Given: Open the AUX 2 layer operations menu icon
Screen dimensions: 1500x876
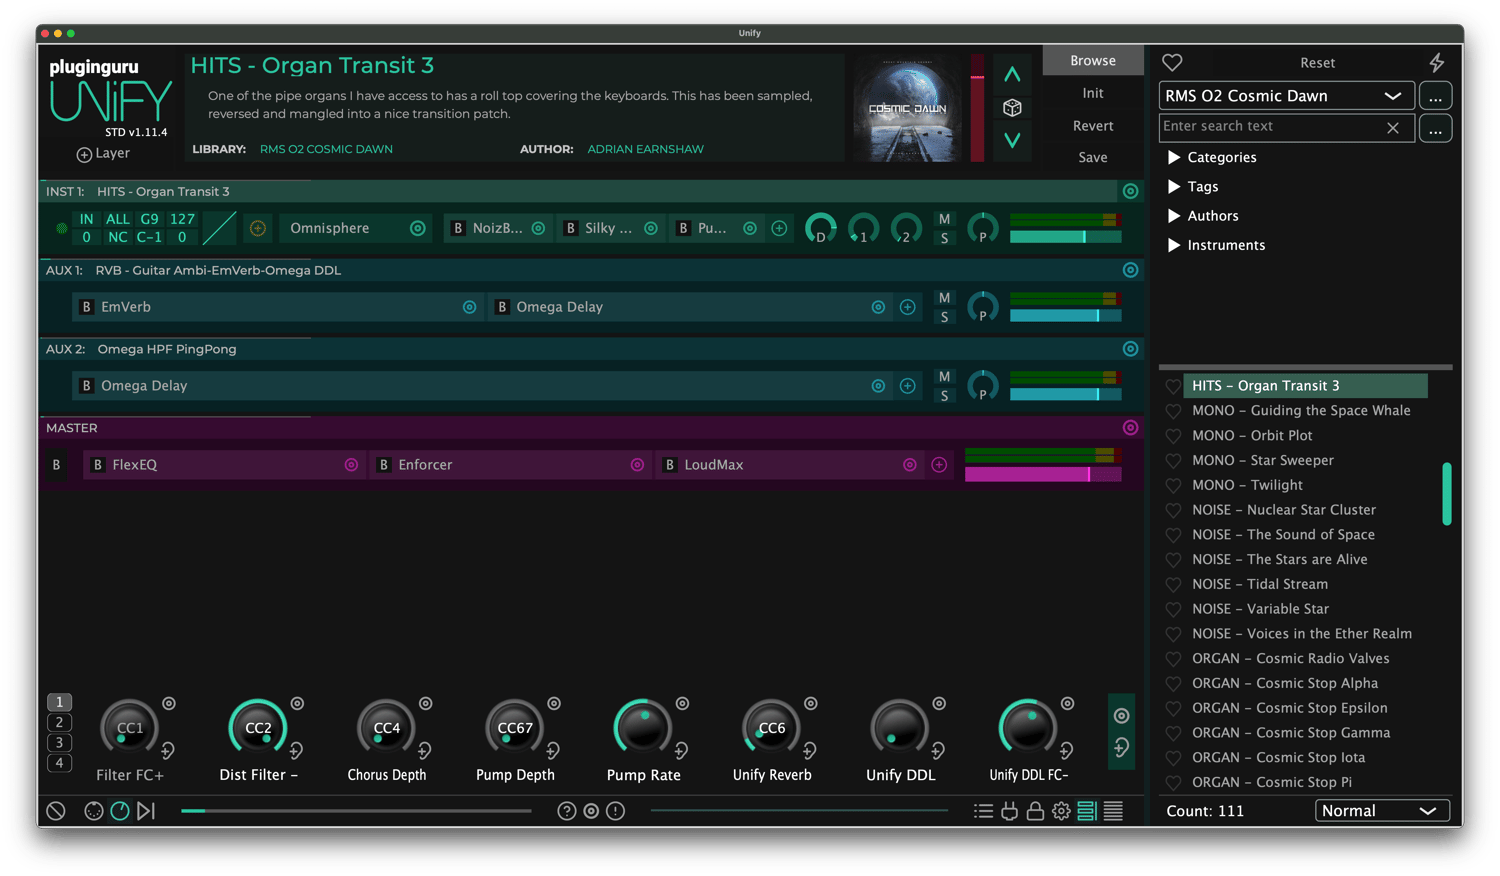Looking at the screenshot, I should 1130,349.
